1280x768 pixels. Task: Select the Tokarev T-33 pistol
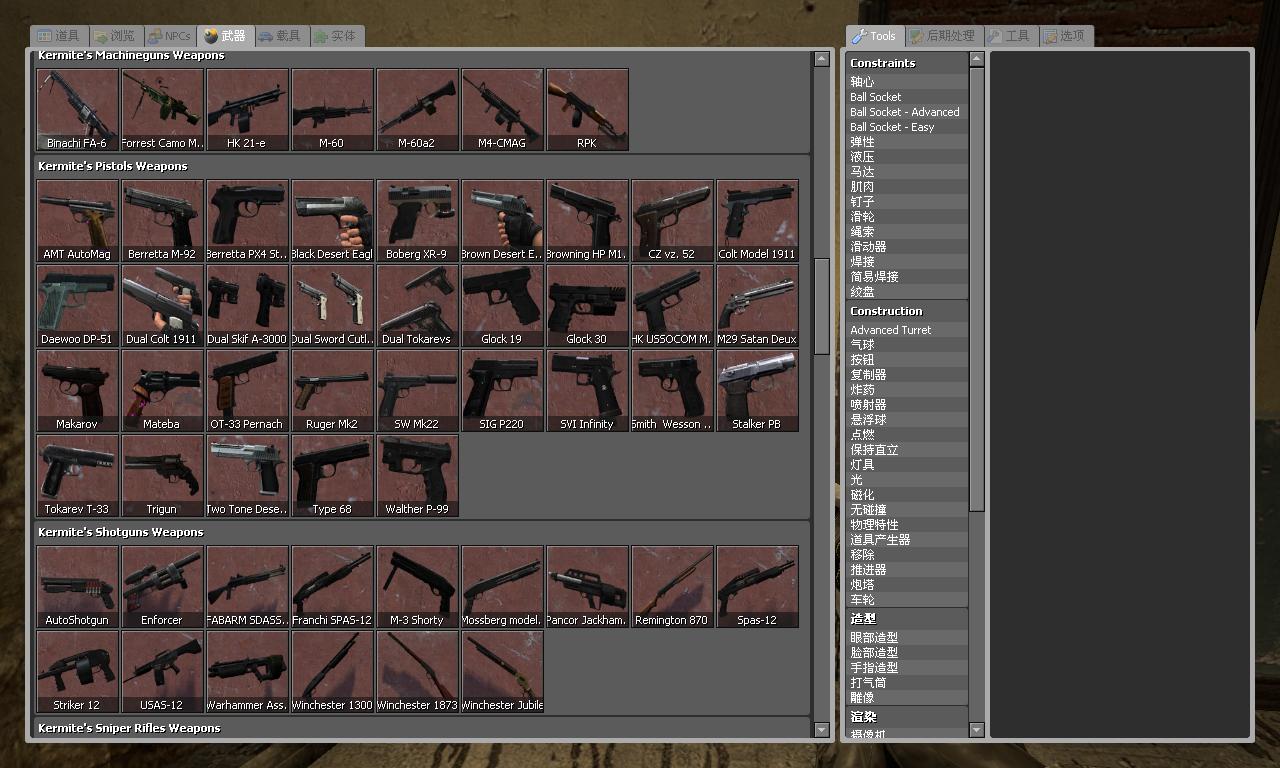(x=77, y=476)
